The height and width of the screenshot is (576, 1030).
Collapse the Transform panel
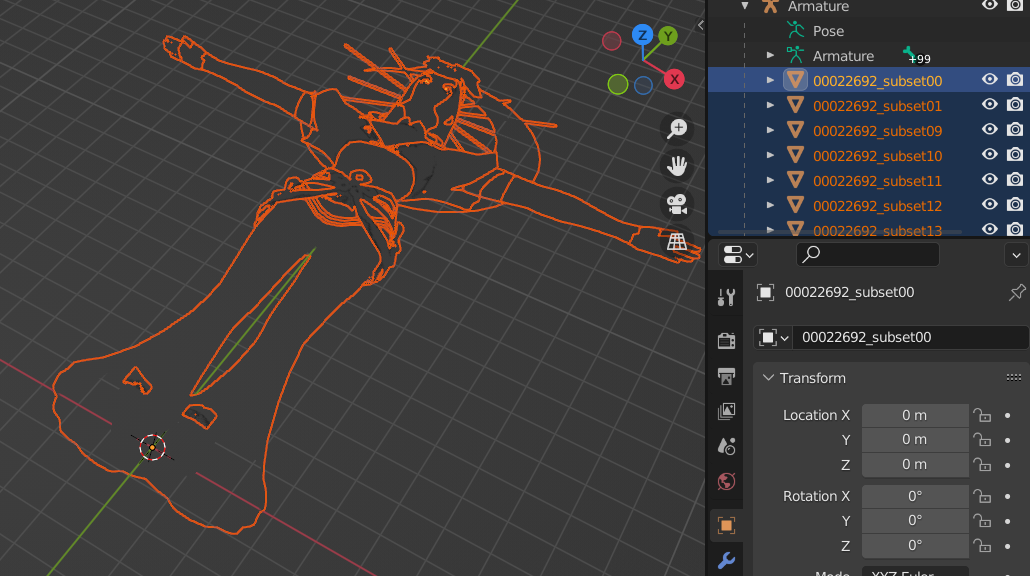[x=768, y=378]
